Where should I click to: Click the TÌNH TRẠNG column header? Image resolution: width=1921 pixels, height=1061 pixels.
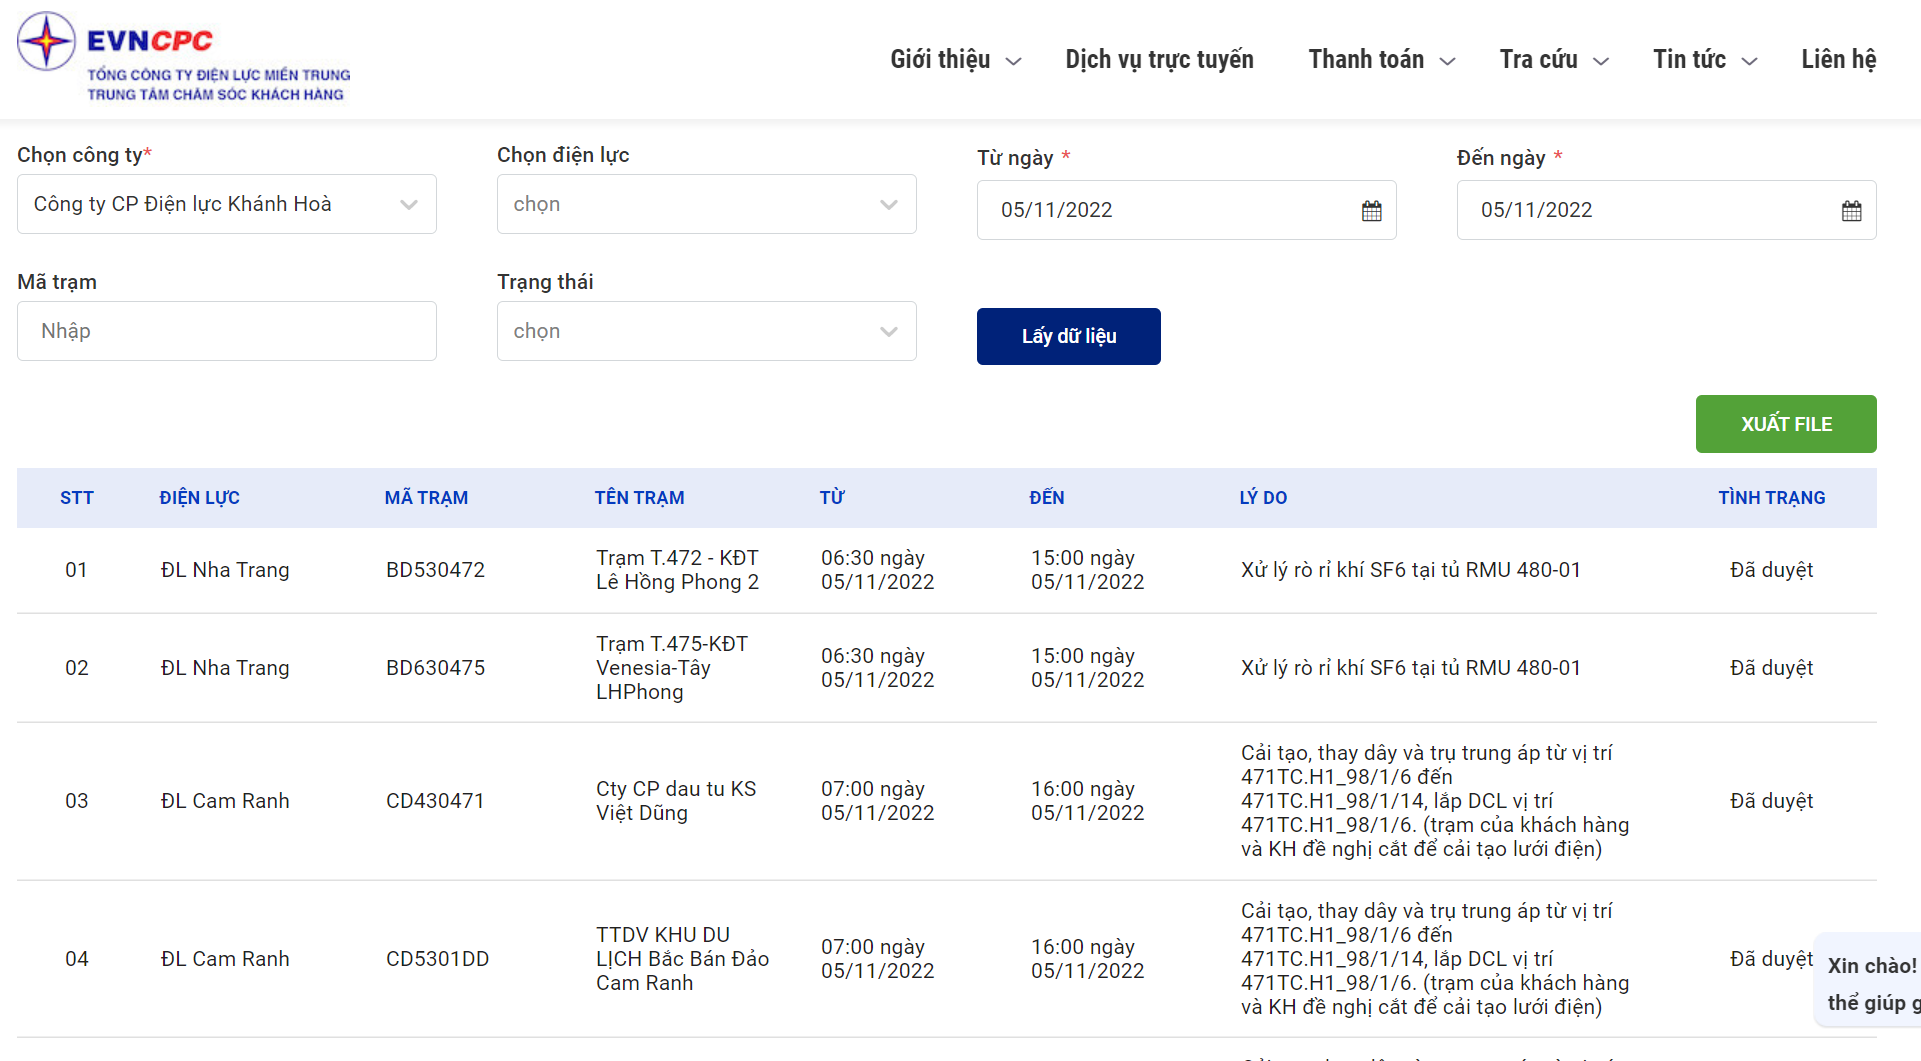tap(1771, 498)
